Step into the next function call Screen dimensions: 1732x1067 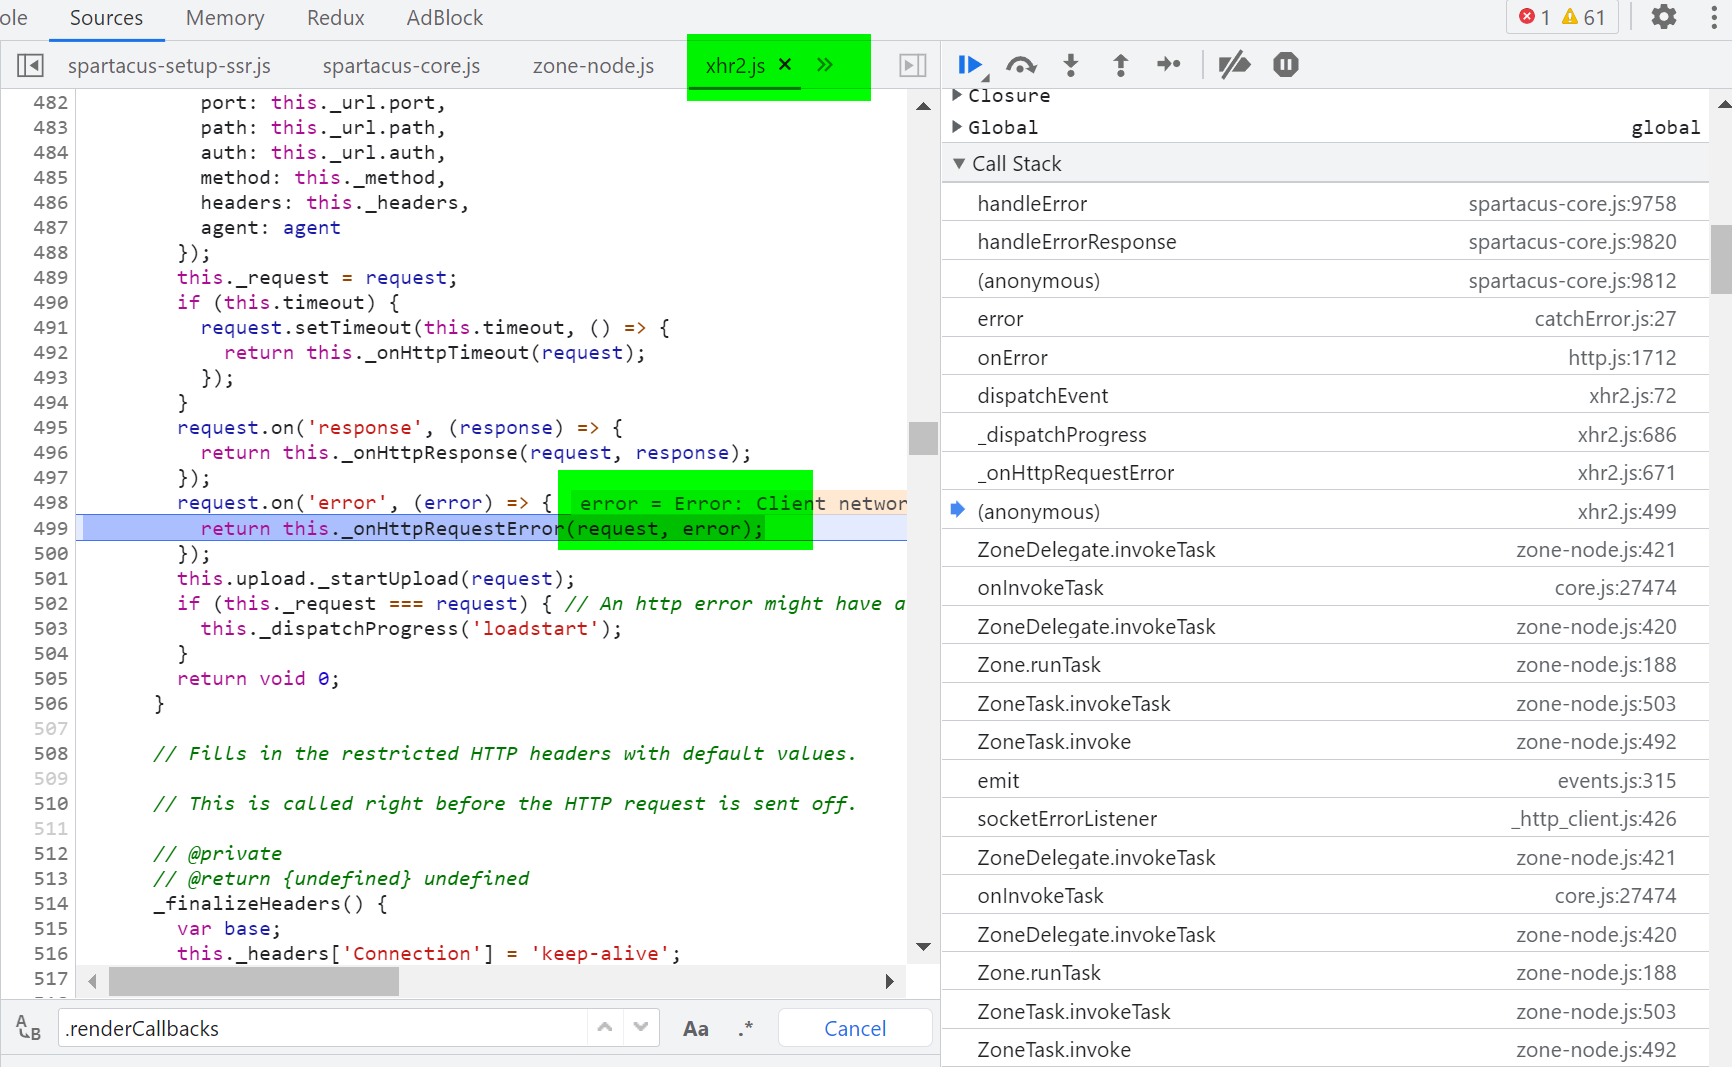[1071, 65]
